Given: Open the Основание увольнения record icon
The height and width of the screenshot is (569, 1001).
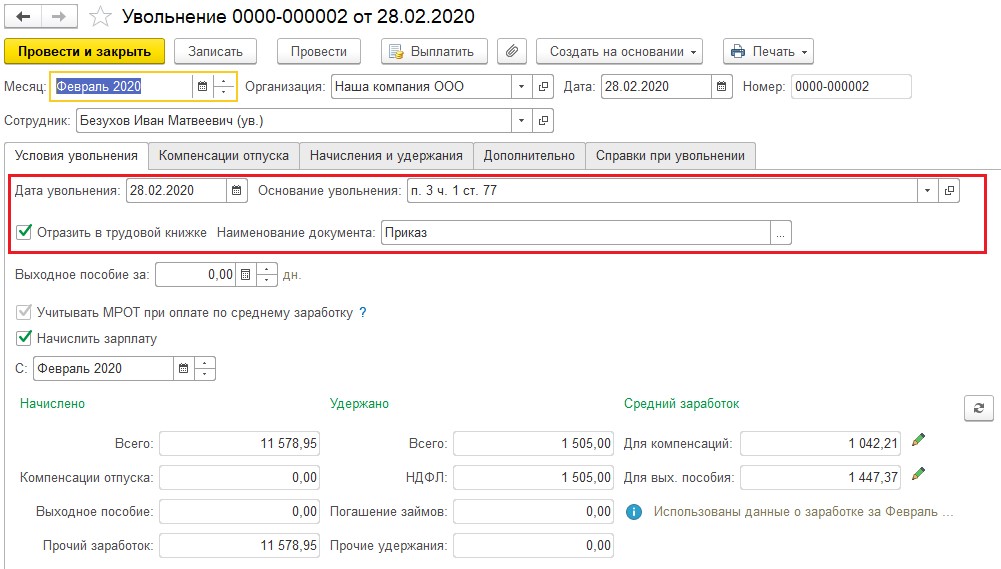Looking at the screenshot, I should [949, 190].
